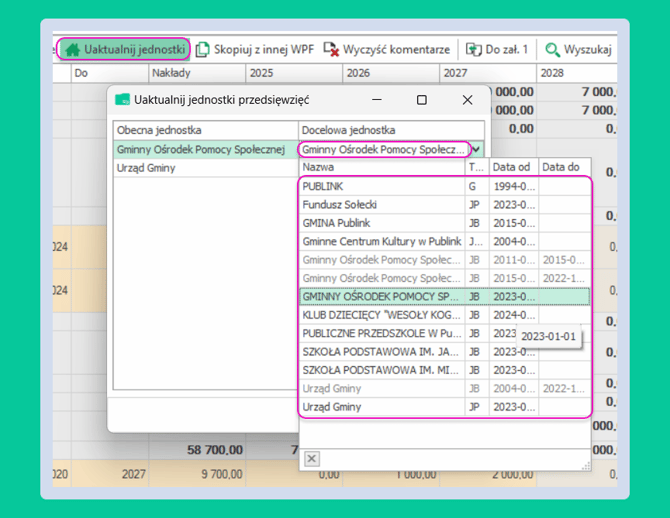Click the X clear button below dropdown list
Viewport: 670px width, 518px height.
point(312,459)
